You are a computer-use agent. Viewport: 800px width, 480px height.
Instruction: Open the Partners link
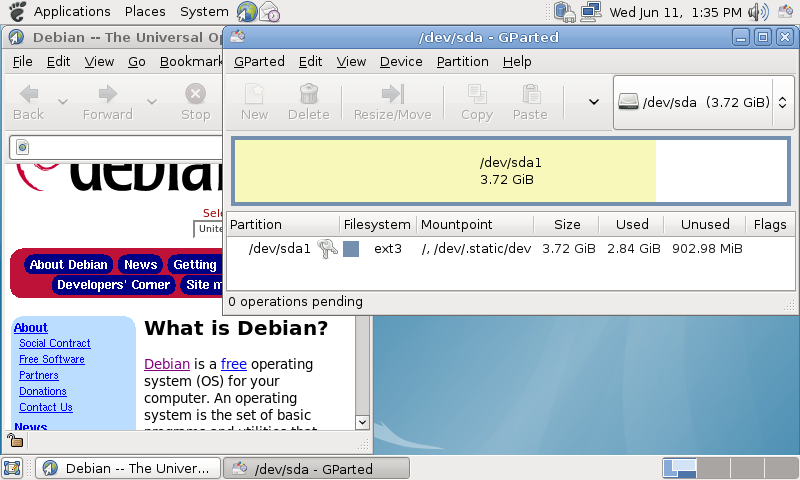point(39,375)
